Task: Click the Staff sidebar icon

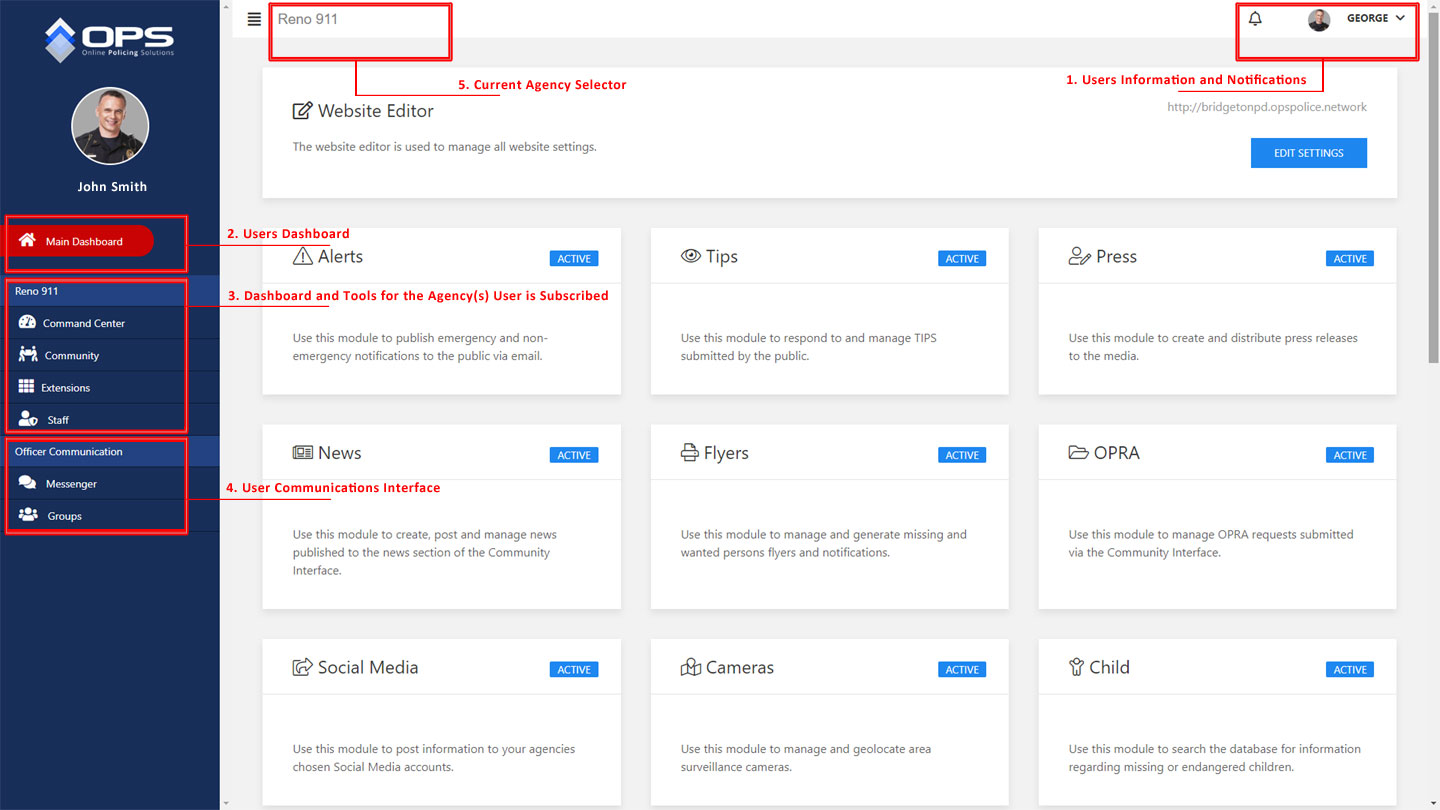Action: (x=28, y=419)
